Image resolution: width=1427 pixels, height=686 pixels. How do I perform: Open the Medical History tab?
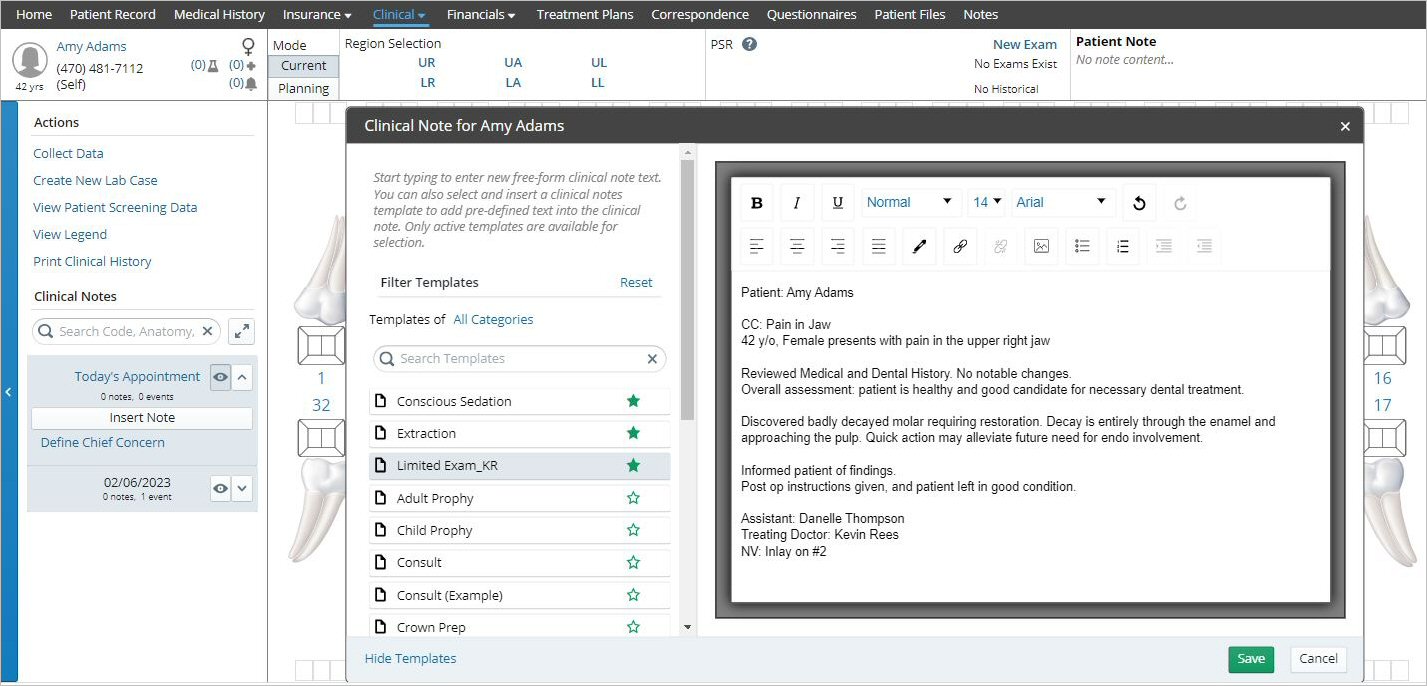coord(219,14)
